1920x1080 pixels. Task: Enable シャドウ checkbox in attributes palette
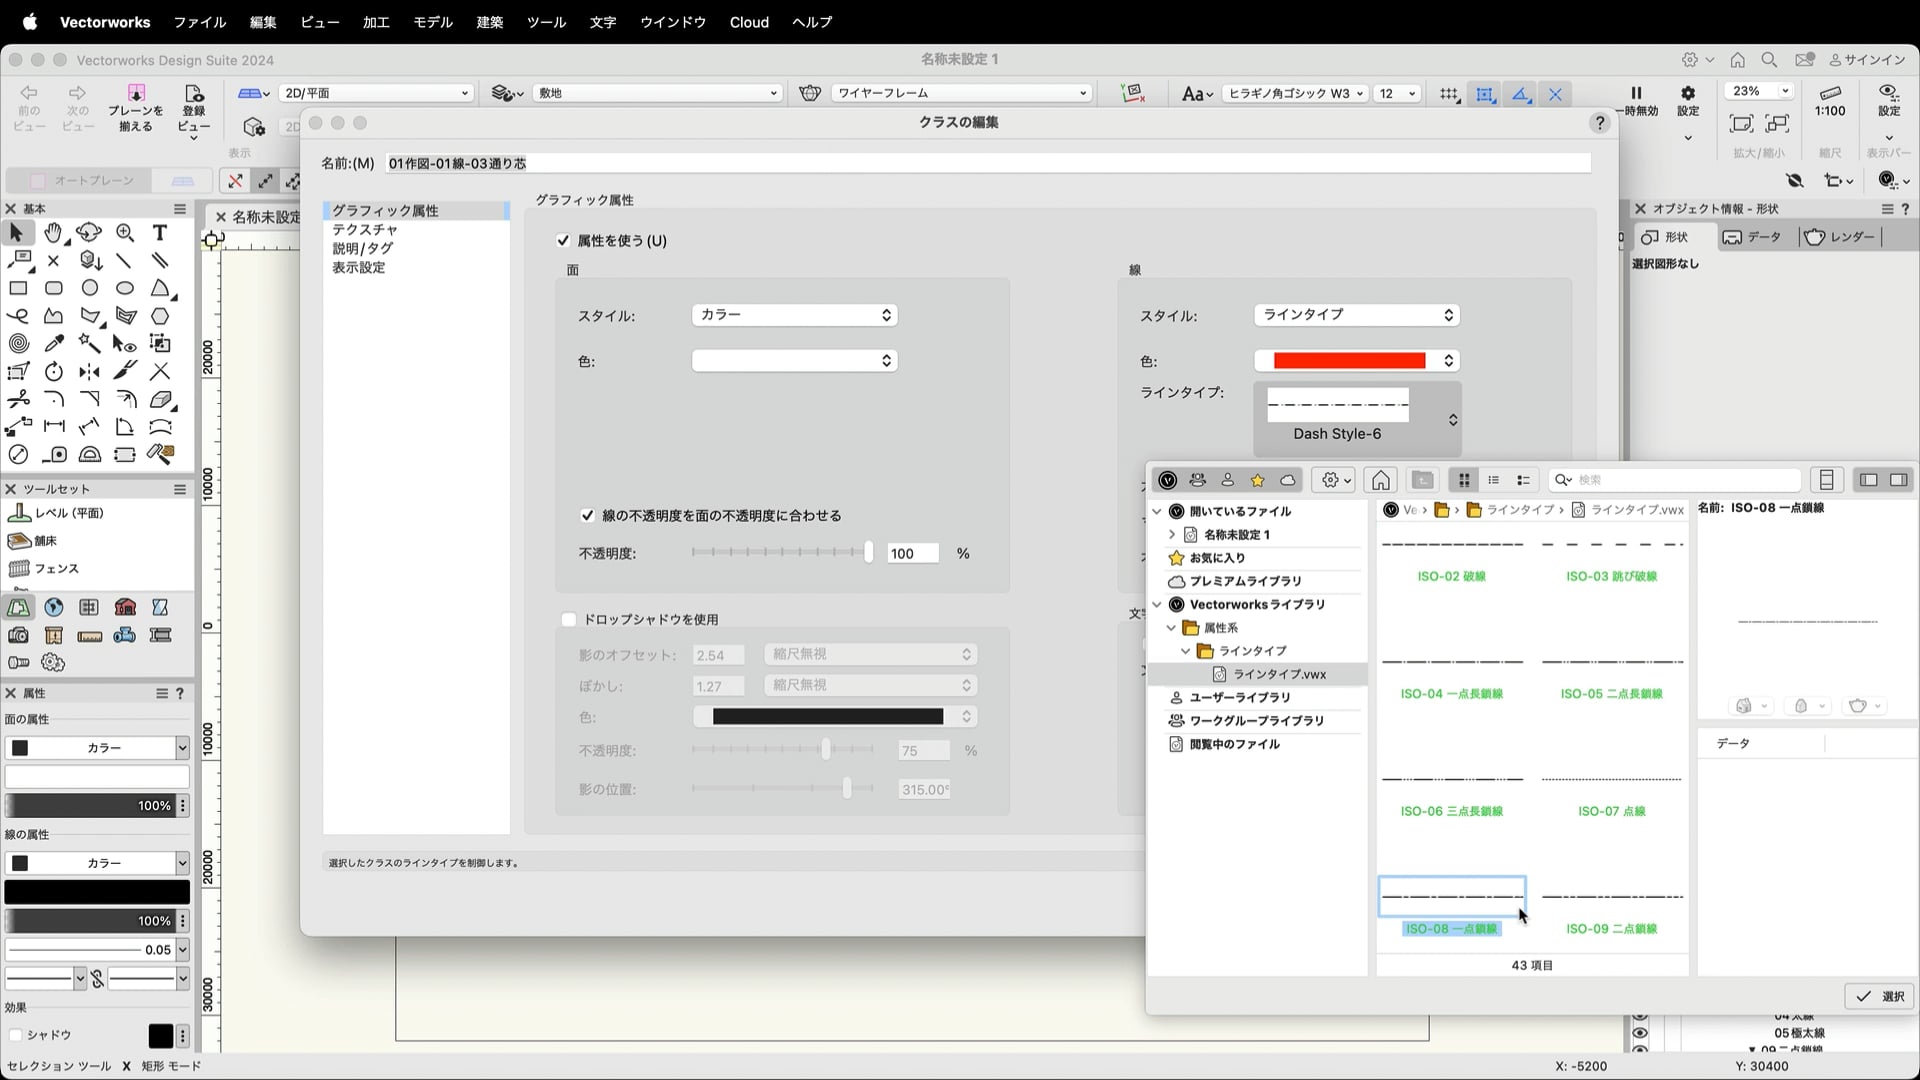click(x=15, y=1035)
